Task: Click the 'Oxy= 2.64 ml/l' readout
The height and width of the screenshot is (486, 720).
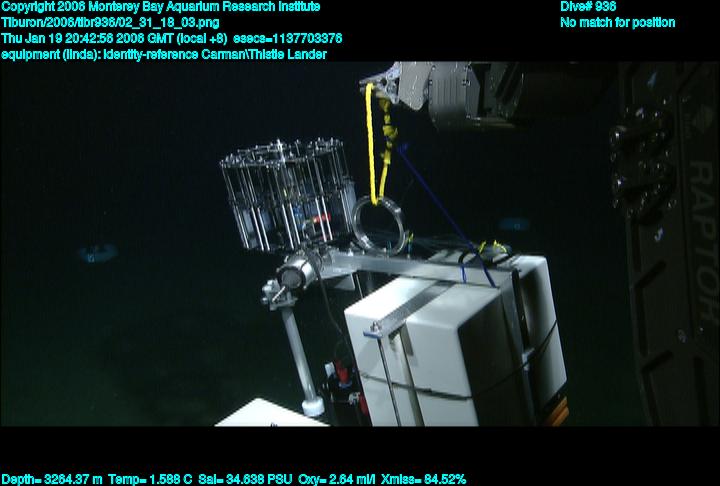Action: tap(337, 480)
